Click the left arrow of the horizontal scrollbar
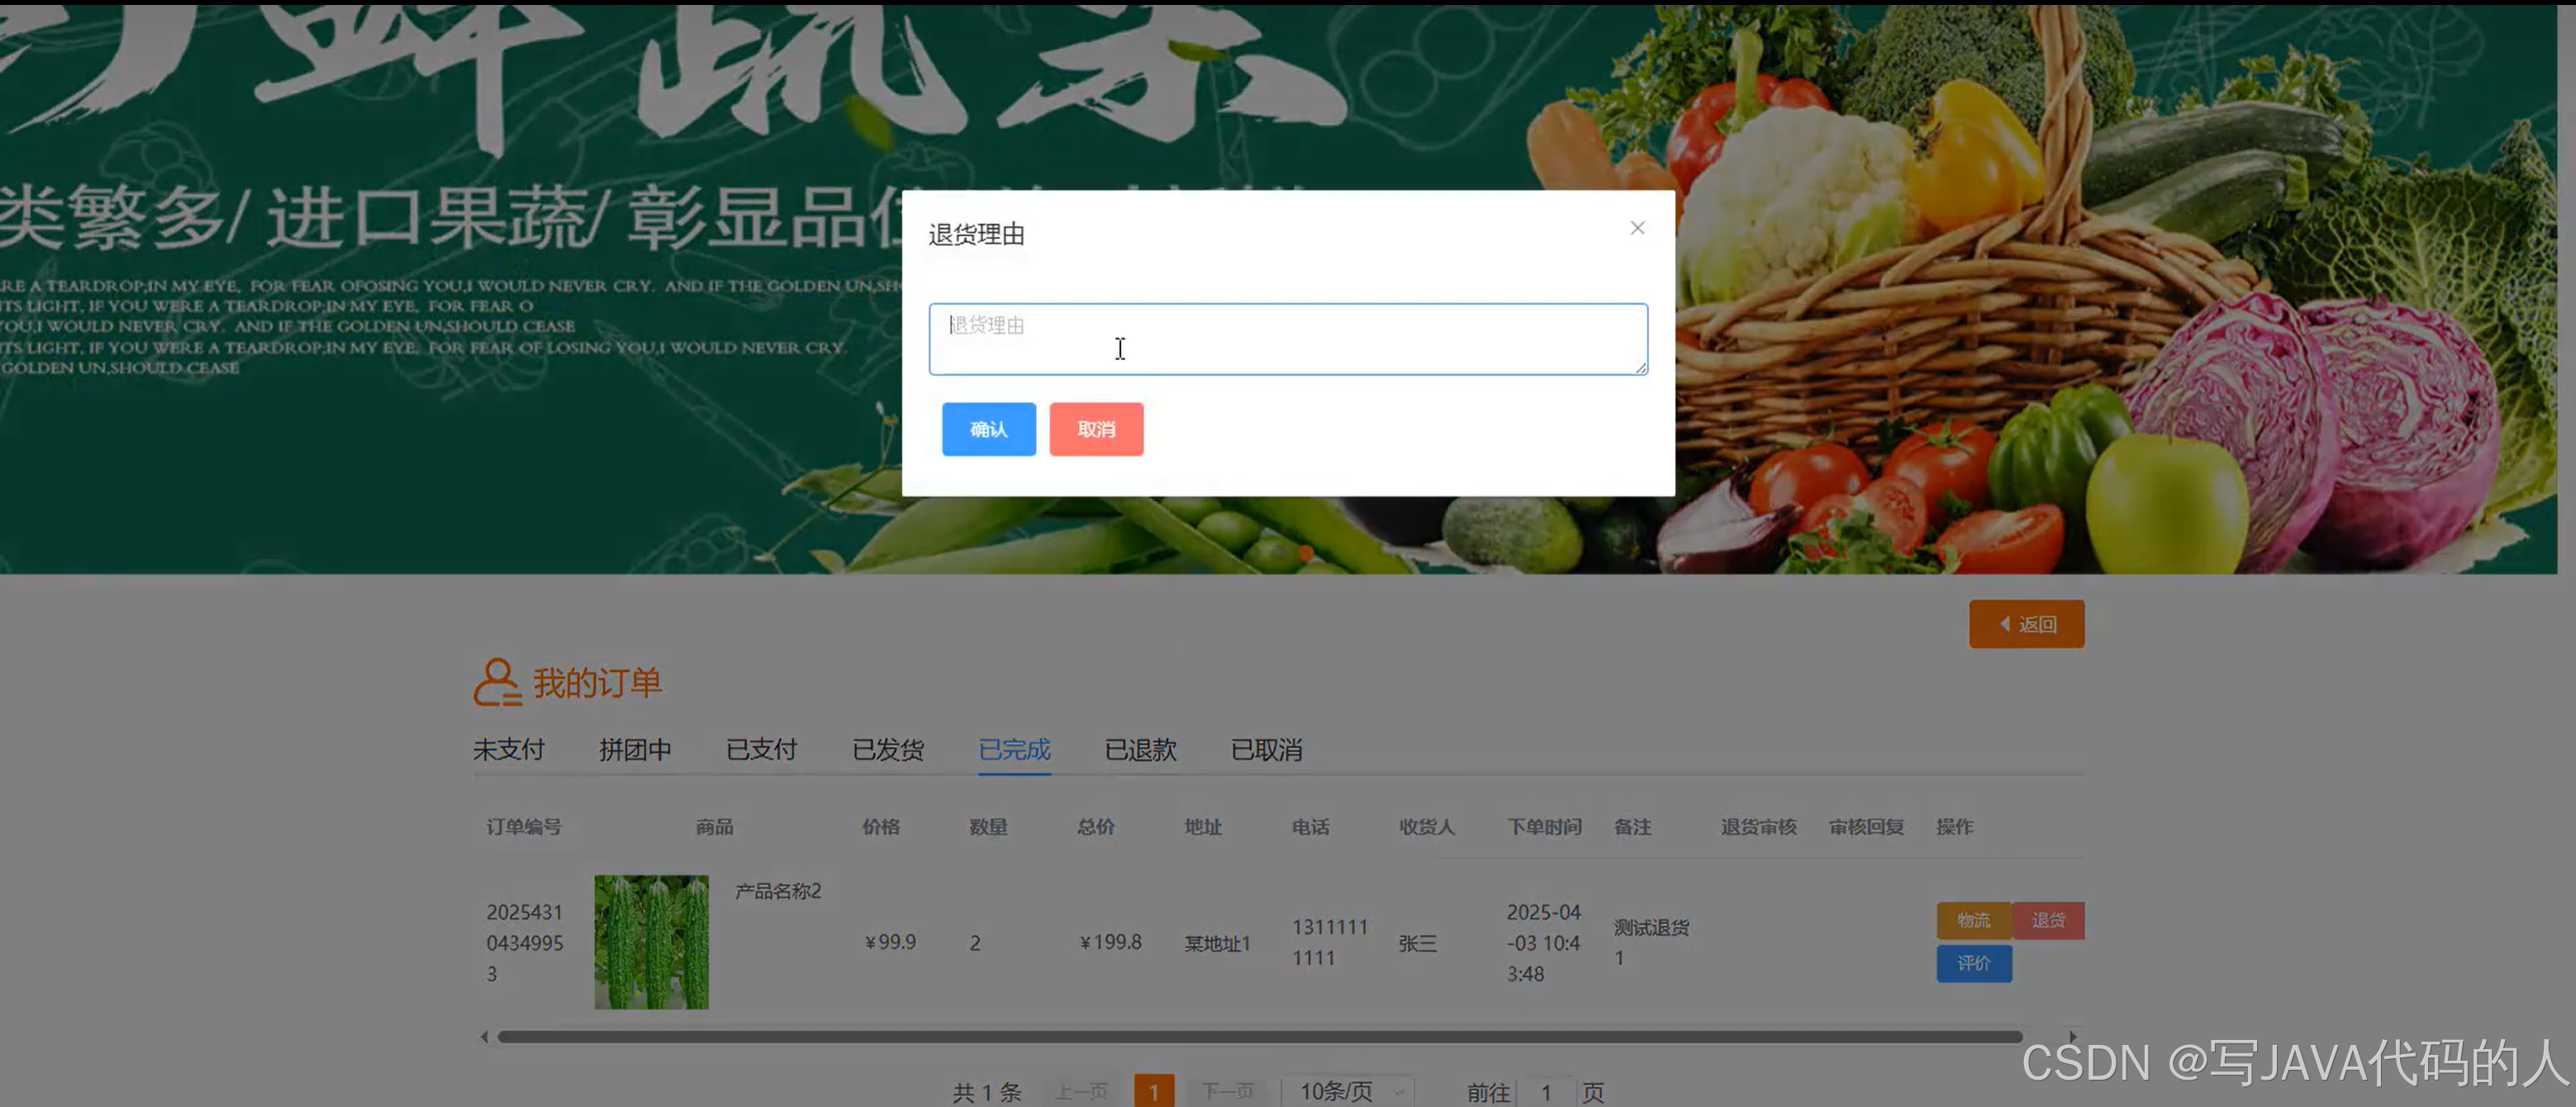This screenshot has height=1107, width=2576. [x=484, y=1037]
